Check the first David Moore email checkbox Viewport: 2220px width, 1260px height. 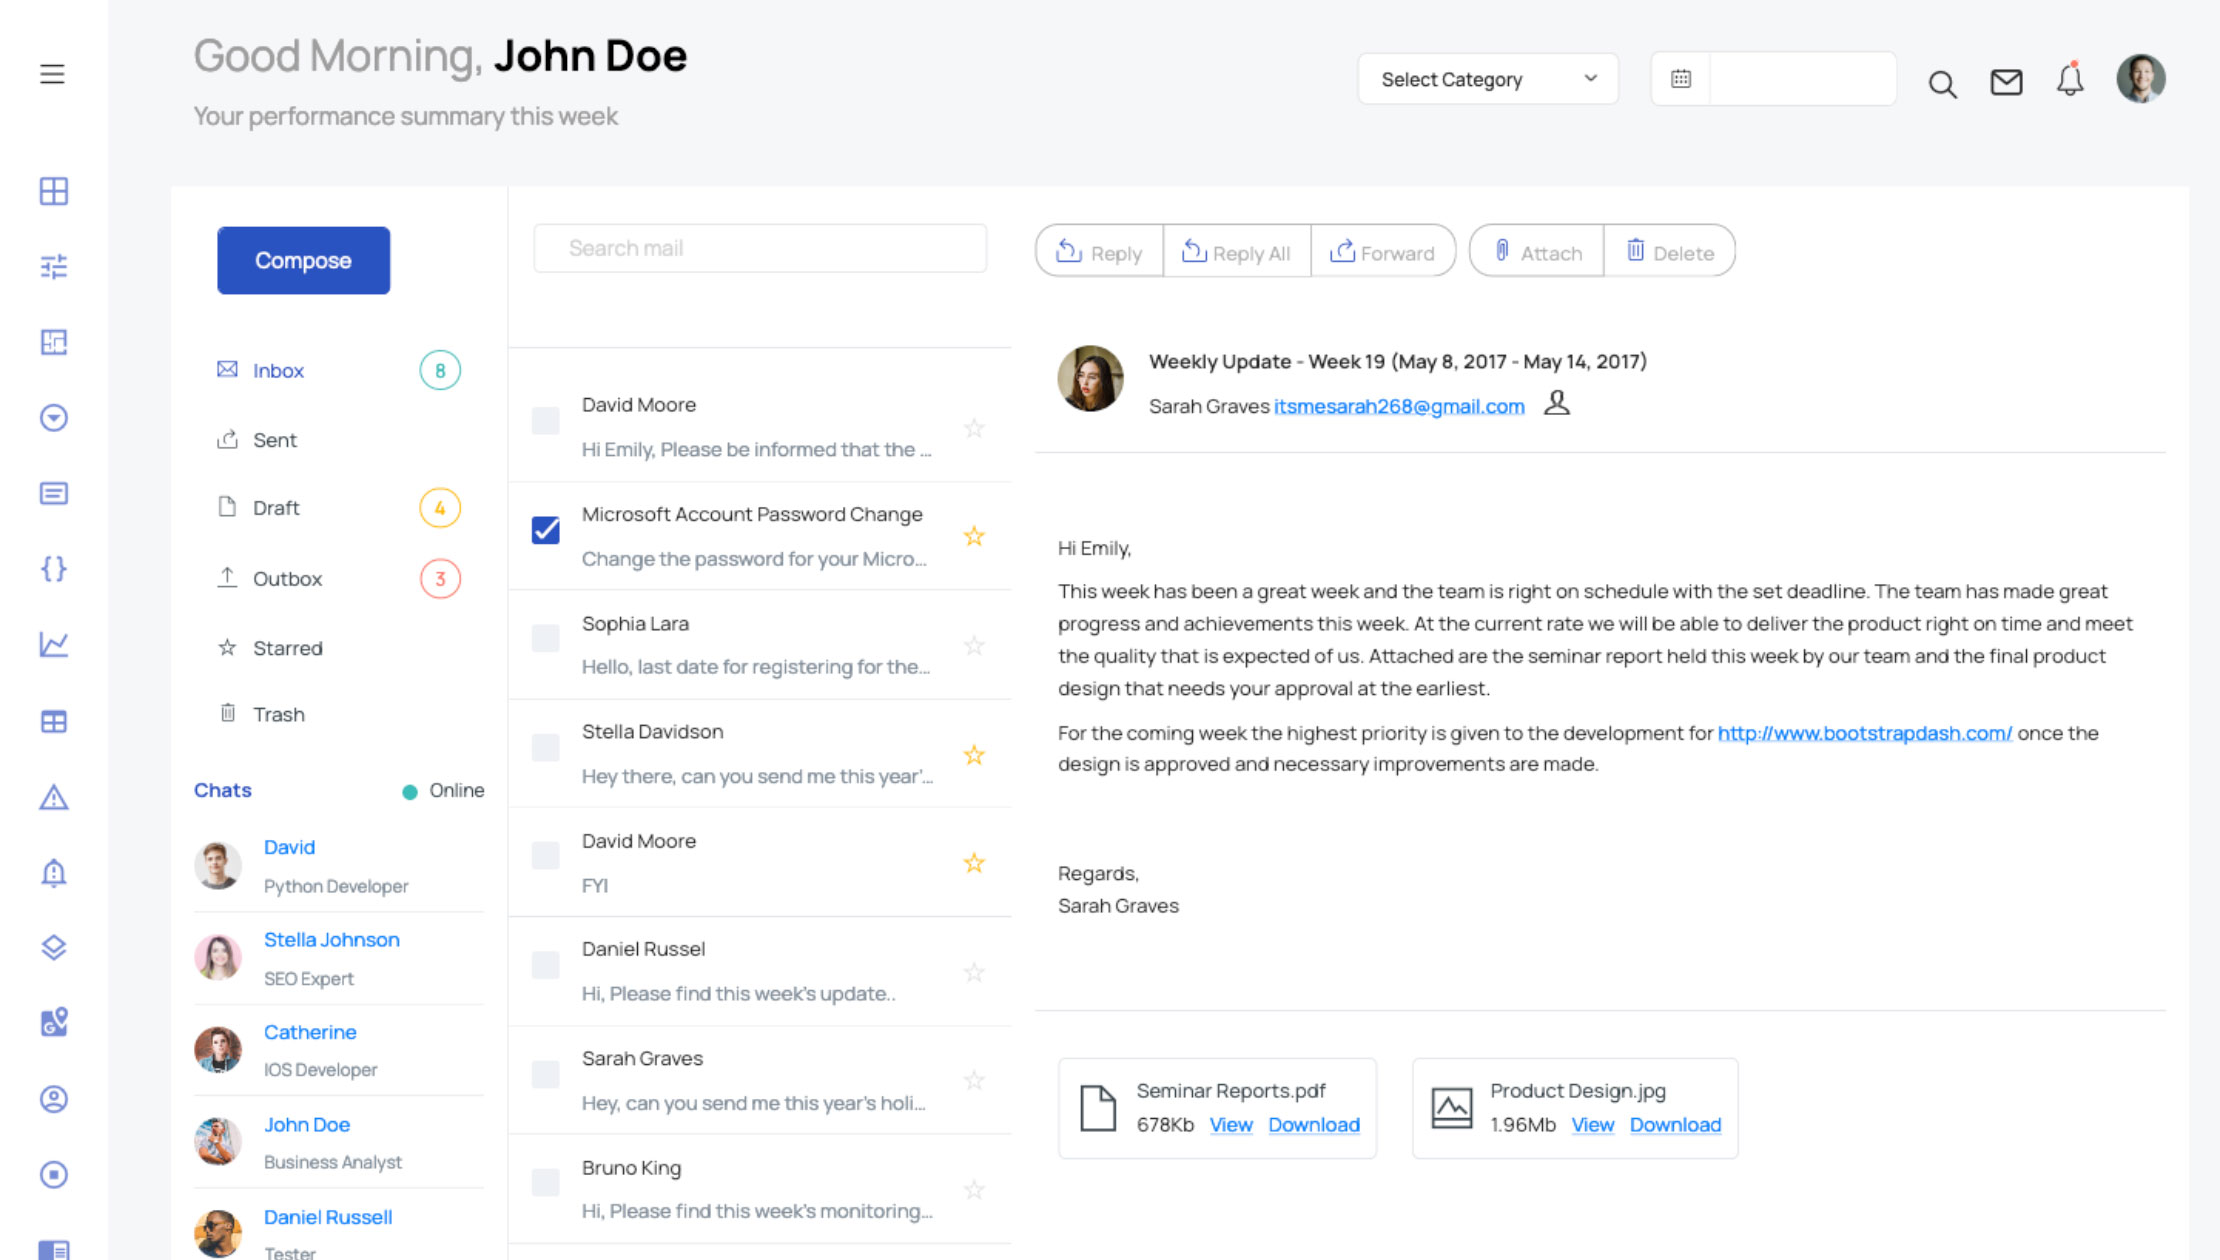pyautogui.click(x=546, y=421)
